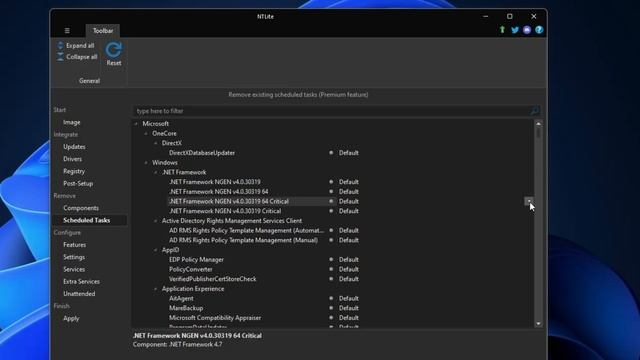Collapse the Application Experience tree node

pos(156,289)
